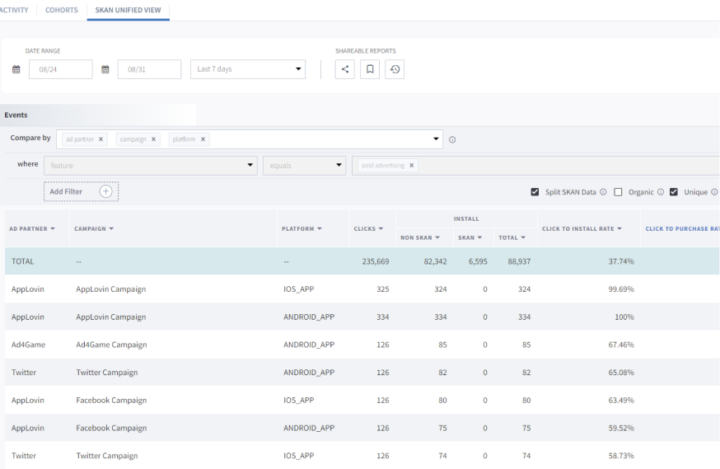Click info icon next to Compare by field
This screenshot has height=469, width=720.
(x=452, y=140)
